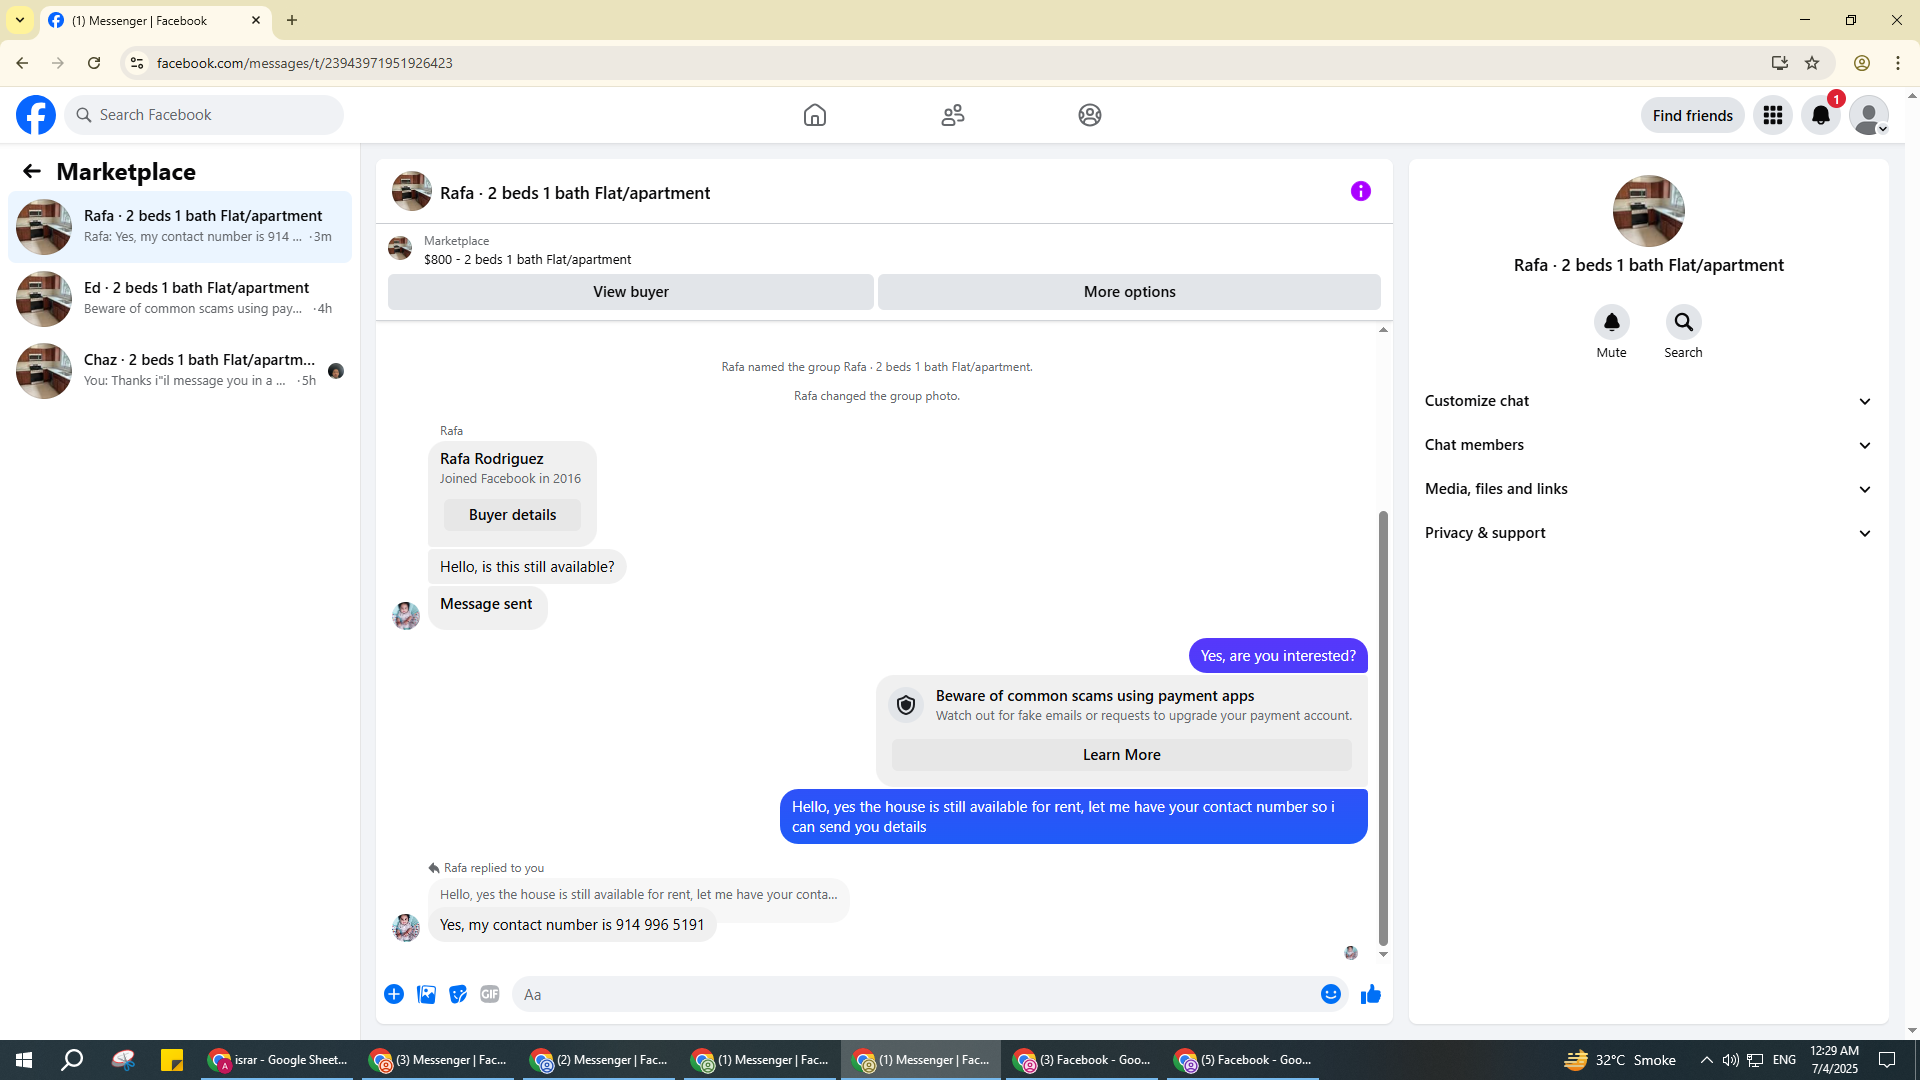Image resolution: width=1920 pixels, height=1080 pixels.
Task: Mute this conversation's notifications
Action: click(1611, 322)
